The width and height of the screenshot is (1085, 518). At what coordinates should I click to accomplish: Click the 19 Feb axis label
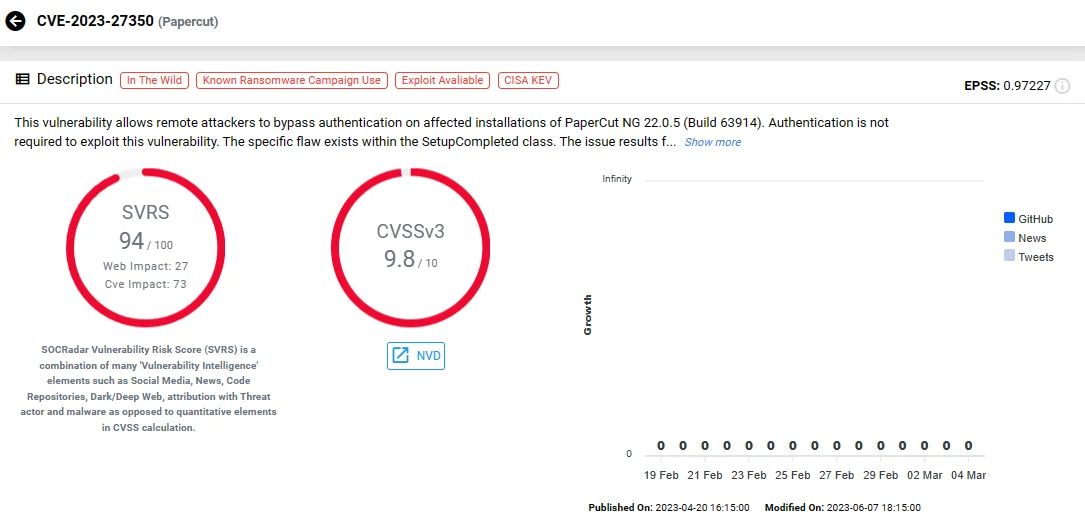coord(661,475)
